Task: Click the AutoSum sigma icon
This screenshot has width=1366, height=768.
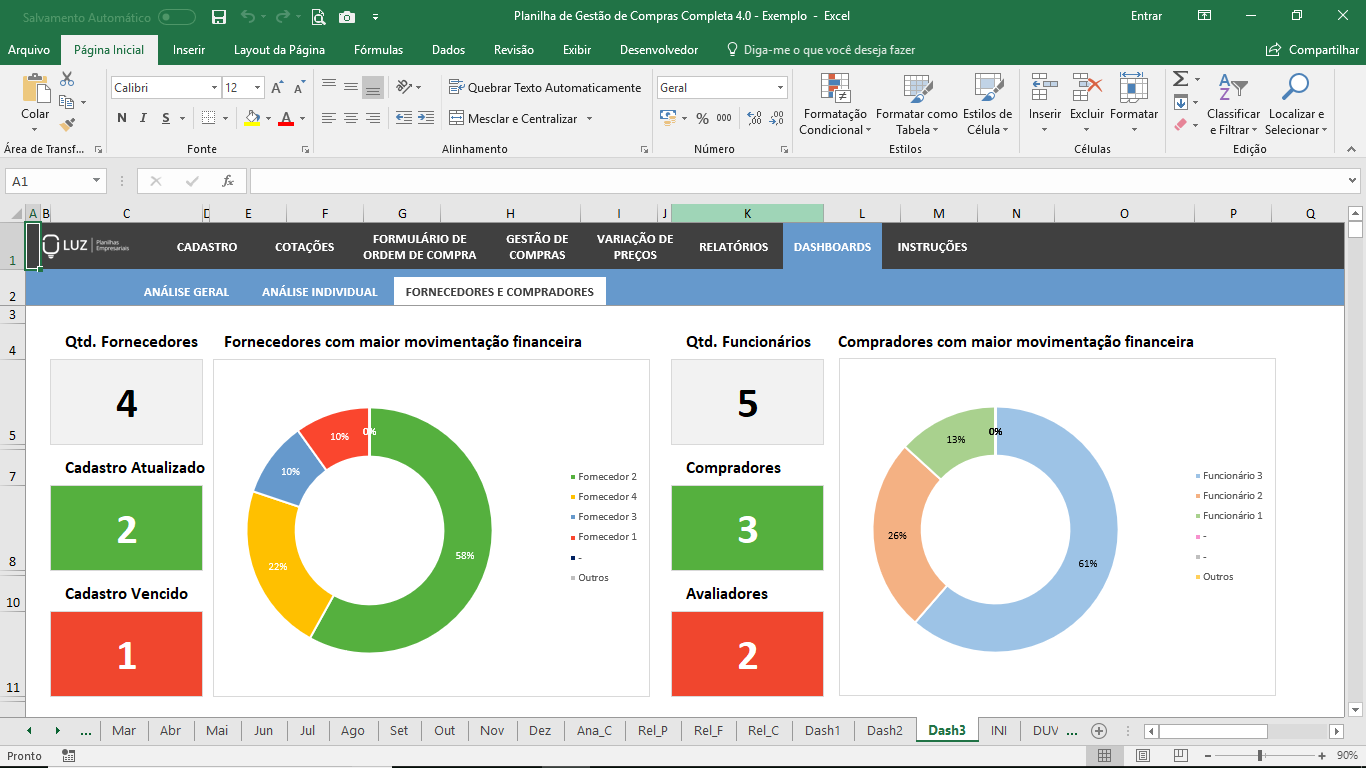Action: click(1180, 79)
